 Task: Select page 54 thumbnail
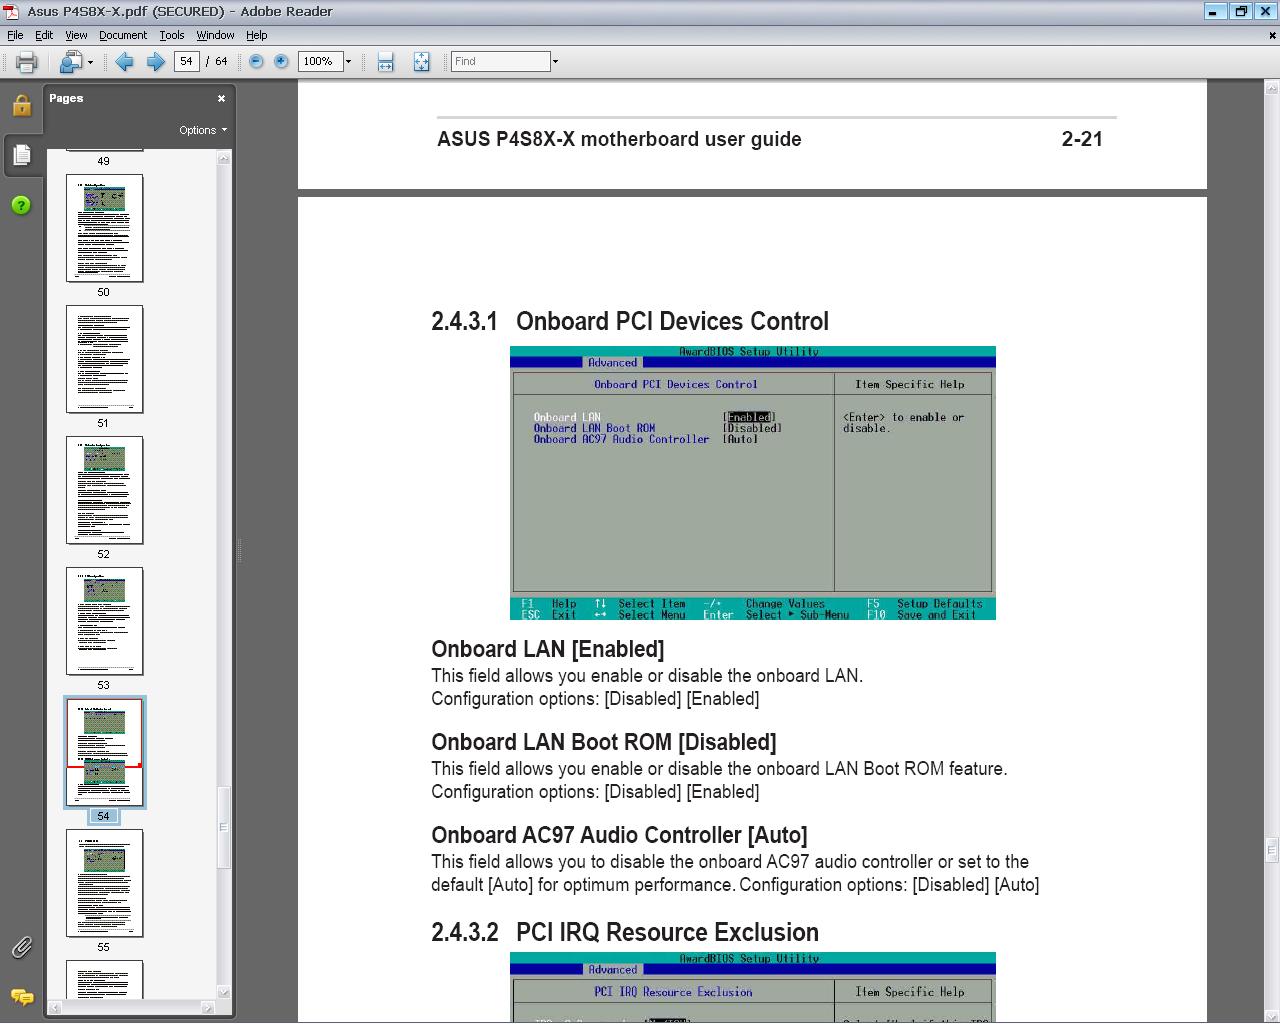point(104,752)
